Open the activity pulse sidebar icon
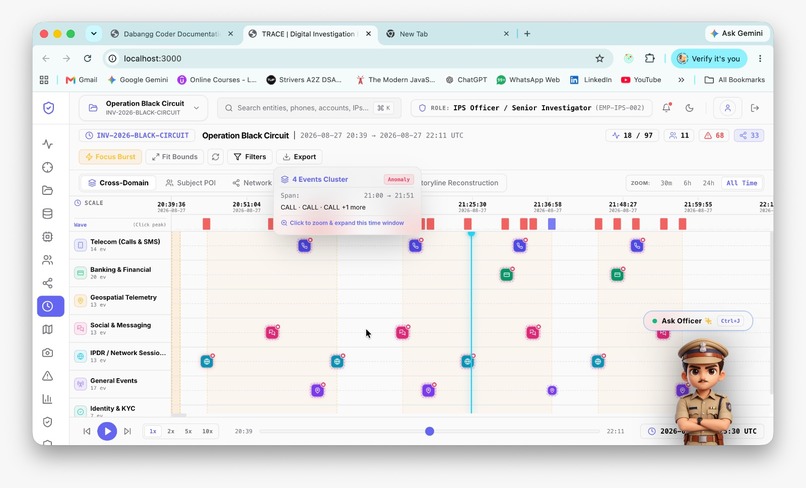The image size is (806, 488). coord(48,144)
